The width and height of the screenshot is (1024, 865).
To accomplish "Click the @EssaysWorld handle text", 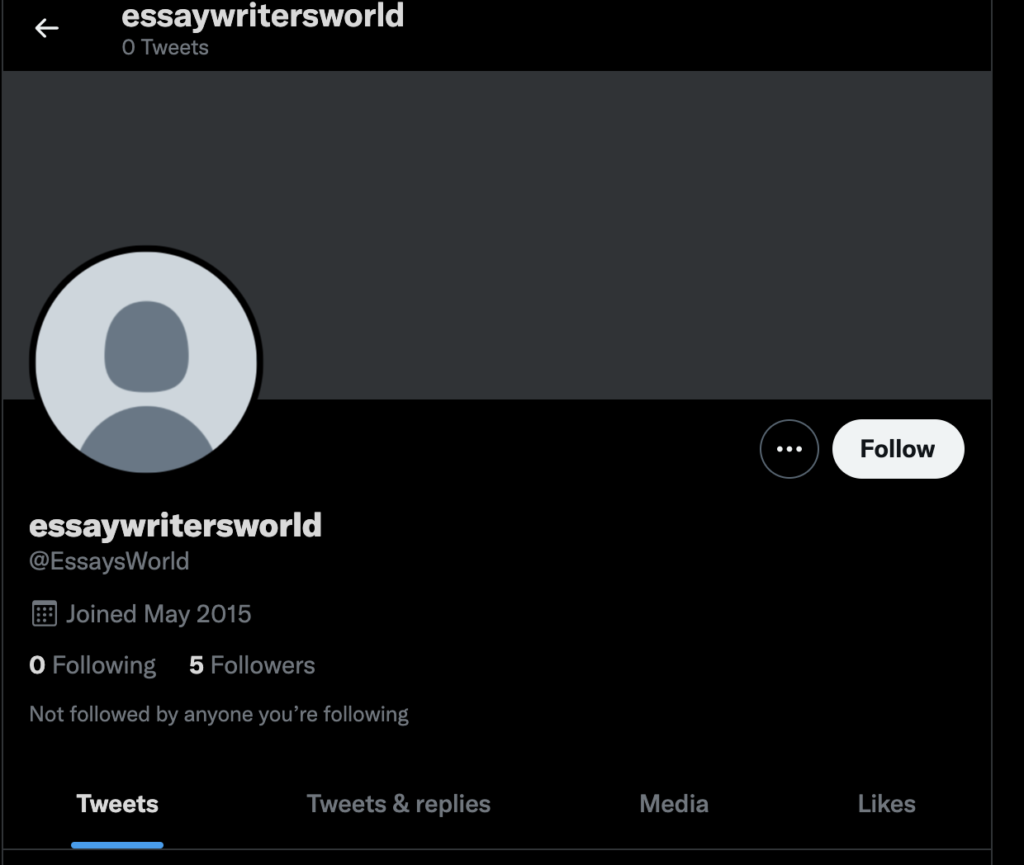I will coord(109,561).
